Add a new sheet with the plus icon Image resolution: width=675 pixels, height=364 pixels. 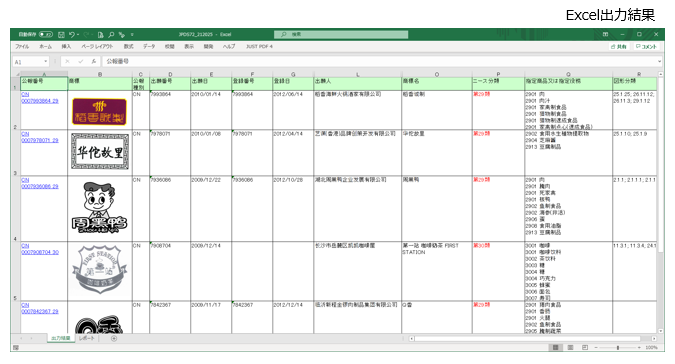(114, 339)
